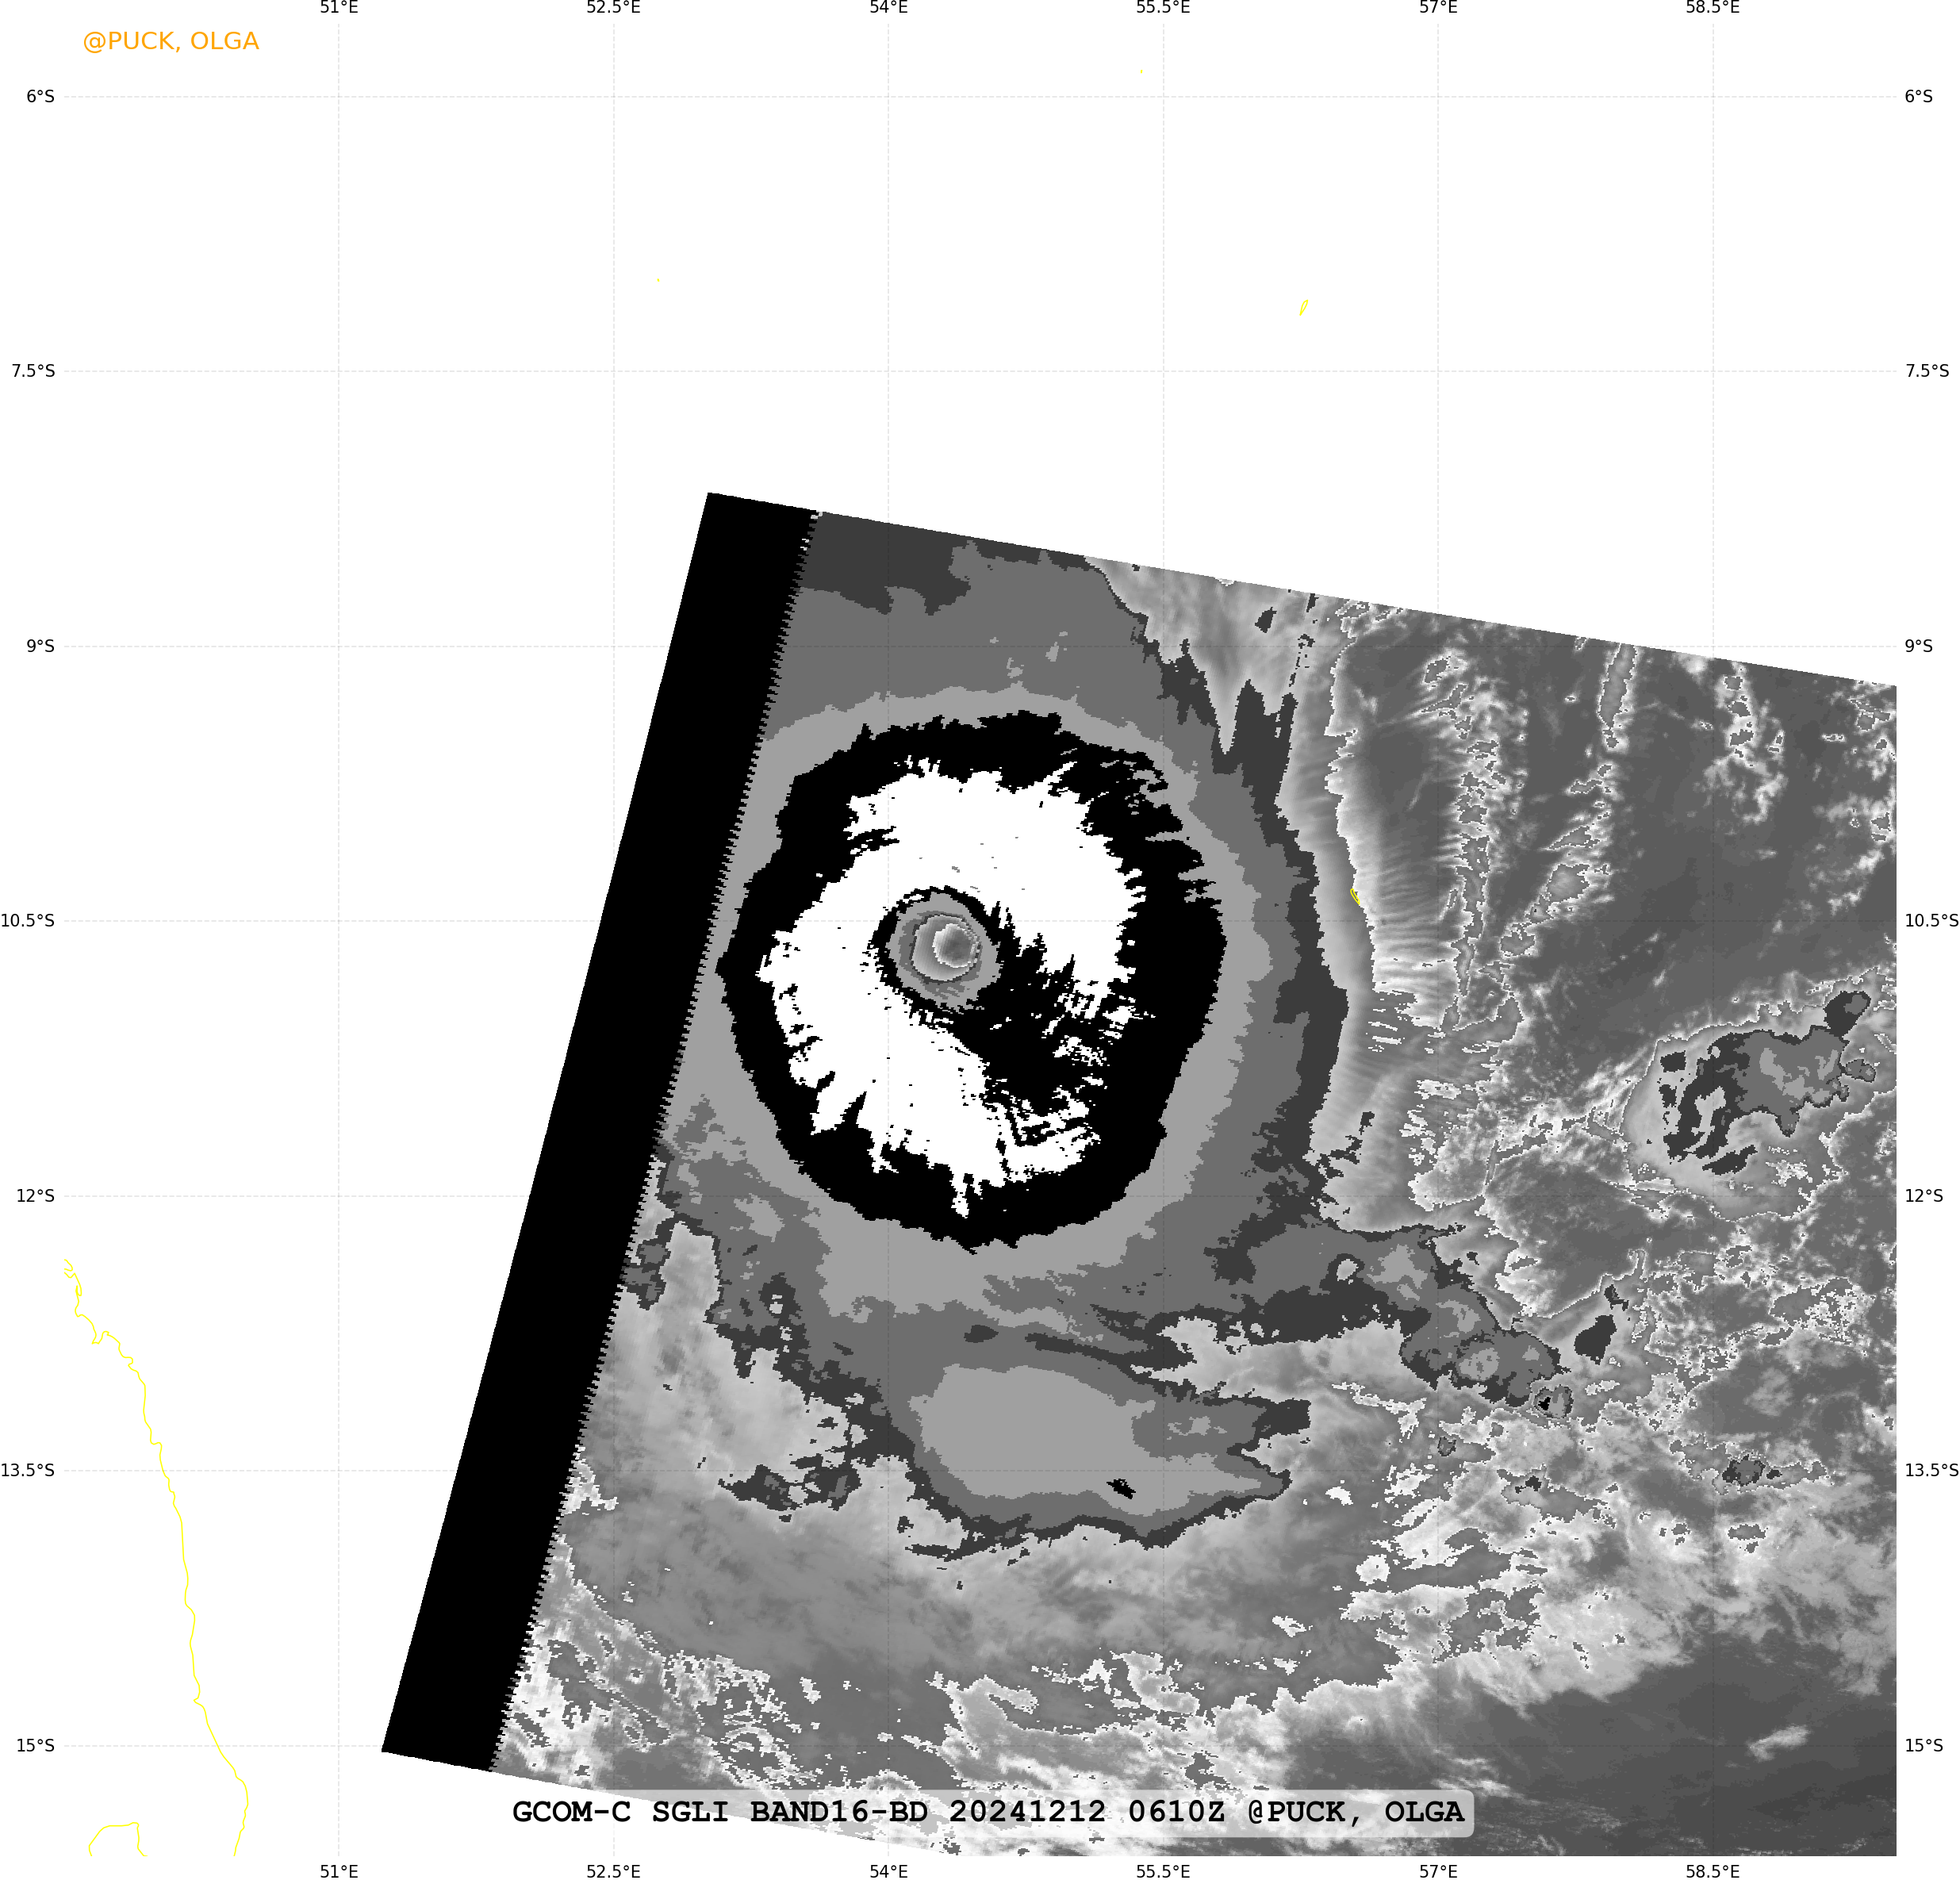Image resolution: width=1960 pixels, height=1880 pixels.
Task: Click the left 9°S latitude label
Action: click(40, 646)
